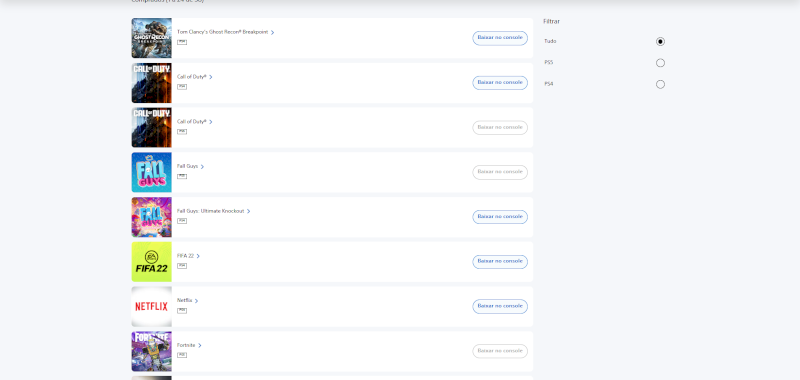Open Fall Guys: Ultimate Knockout title link
Screen dimensions: 800x380
coord(211,211)
